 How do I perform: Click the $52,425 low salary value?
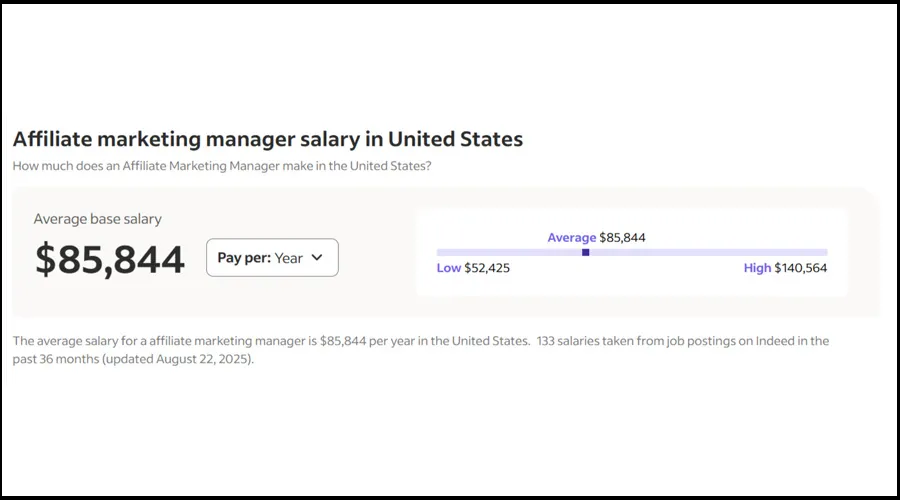(487, 268)
